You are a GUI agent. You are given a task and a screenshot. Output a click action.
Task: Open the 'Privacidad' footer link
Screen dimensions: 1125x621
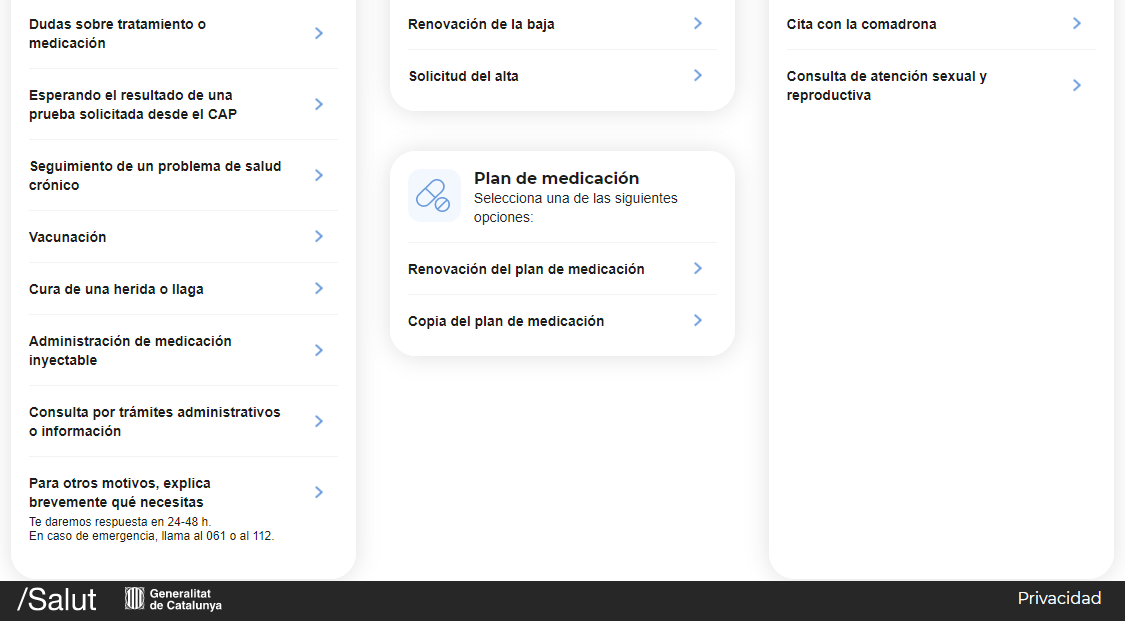click(1059, 598)
